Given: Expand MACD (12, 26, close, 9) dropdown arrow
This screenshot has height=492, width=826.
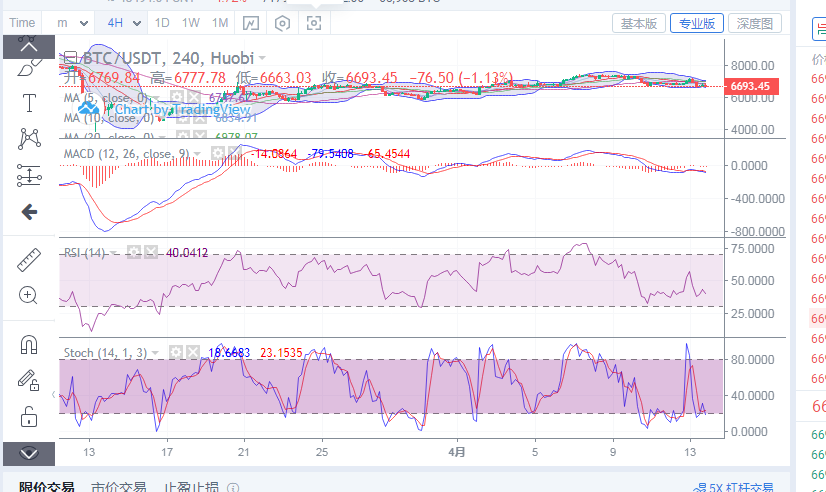Looking at the screenshot, I should click(x=198, y=154).
